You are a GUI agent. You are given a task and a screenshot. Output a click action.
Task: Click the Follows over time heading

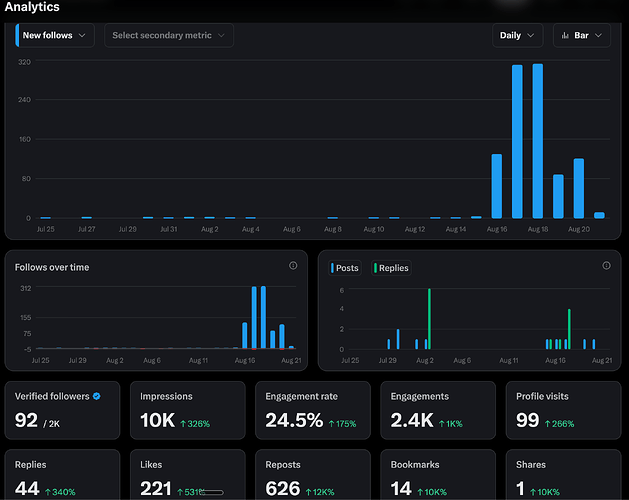coord(52,267)
